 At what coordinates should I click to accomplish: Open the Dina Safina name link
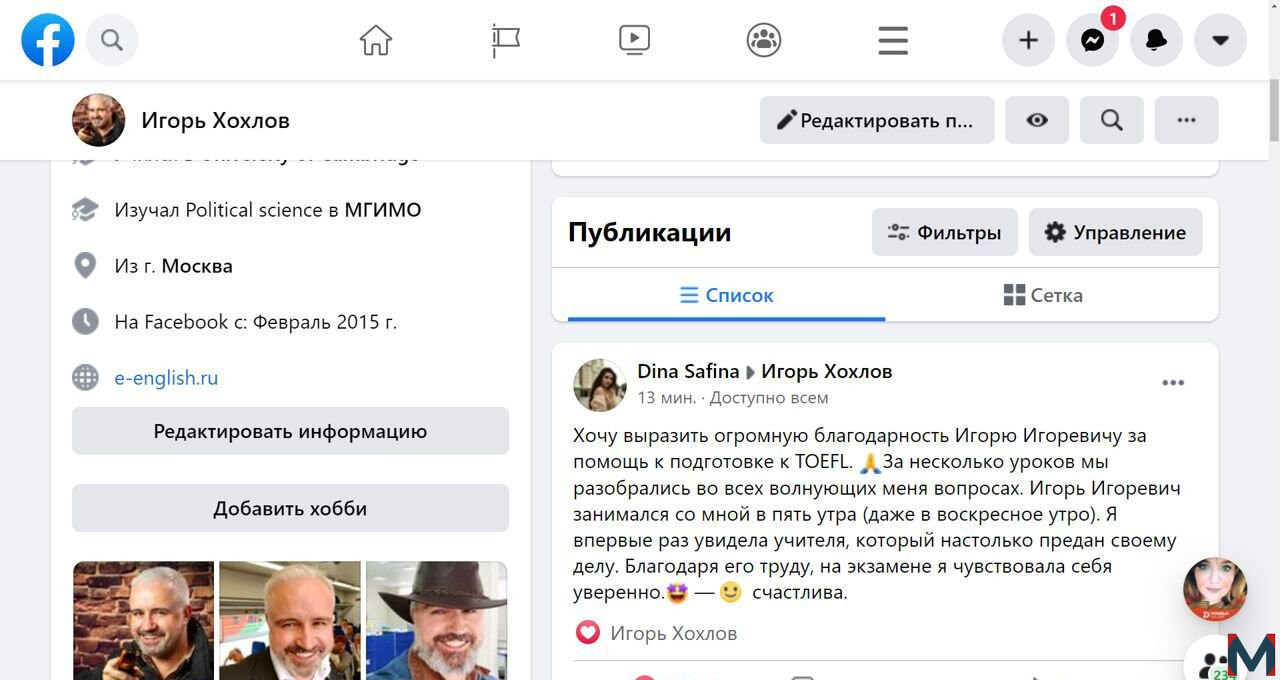point(688,372)
